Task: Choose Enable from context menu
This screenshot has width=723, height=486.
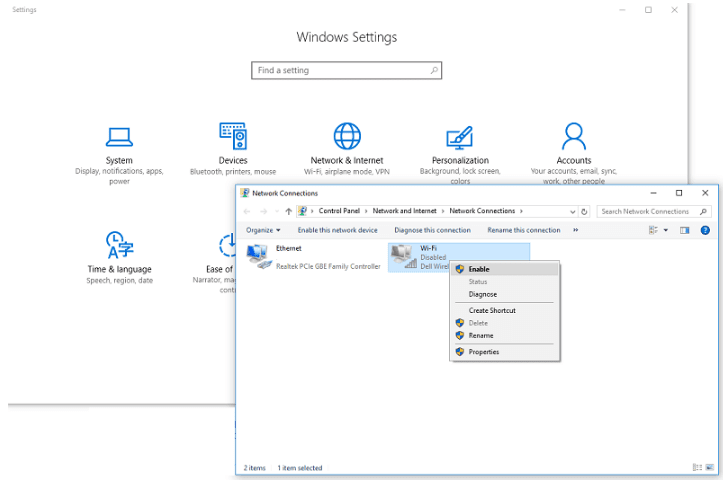Action: click(505, 269)
